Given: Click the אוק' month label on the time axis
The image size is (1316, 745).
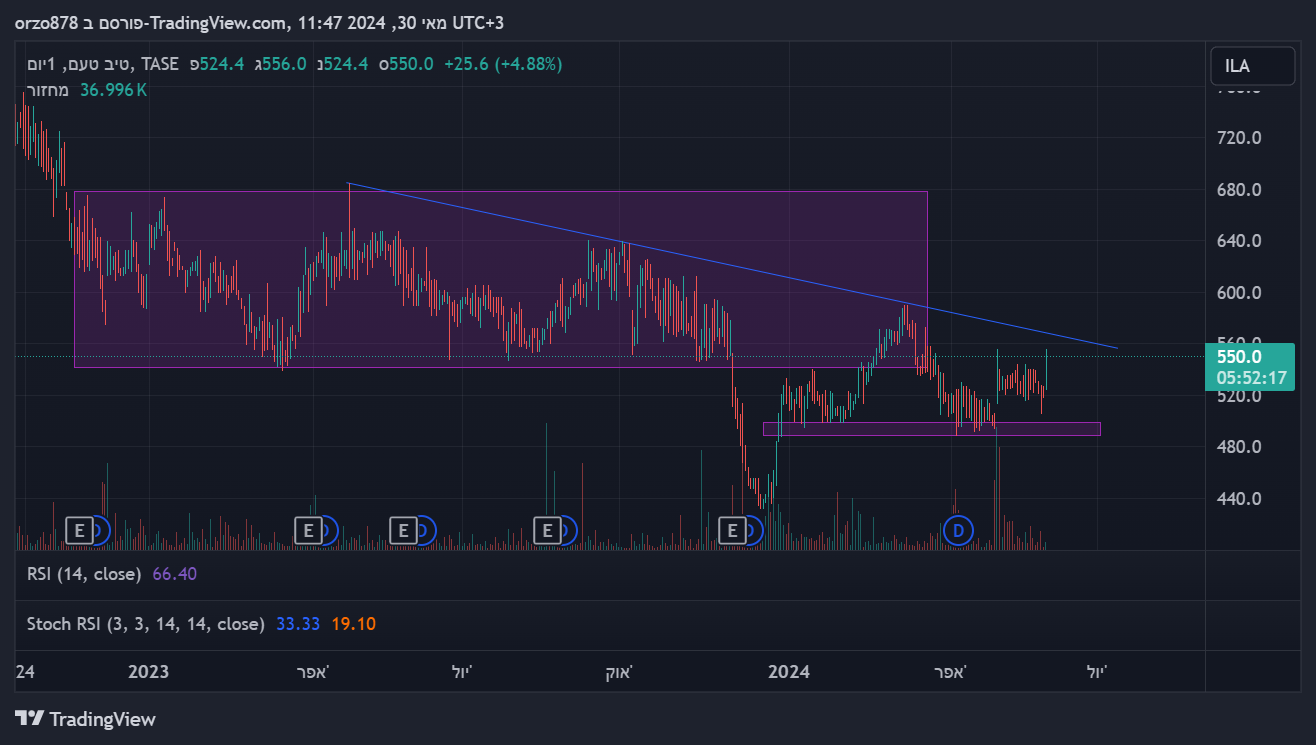Looking at the screenshot, I should pyautogui.click(x=619, y=672).
